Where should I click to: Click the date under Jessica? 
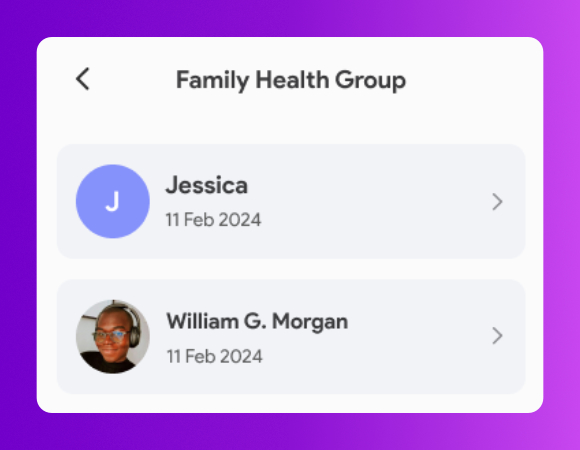213,220
